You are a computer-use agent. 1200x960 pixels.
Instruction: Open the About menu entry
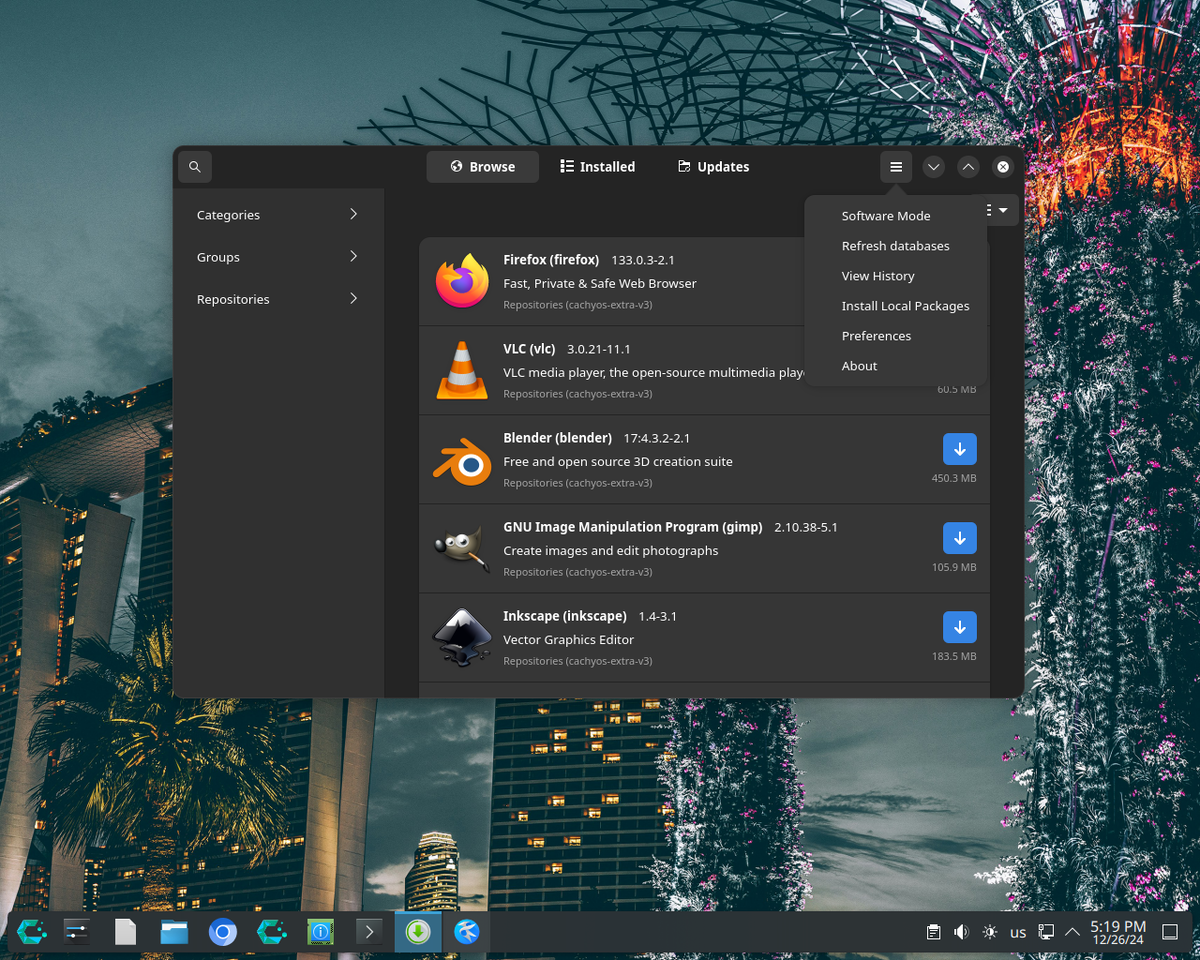pos(859,366)
